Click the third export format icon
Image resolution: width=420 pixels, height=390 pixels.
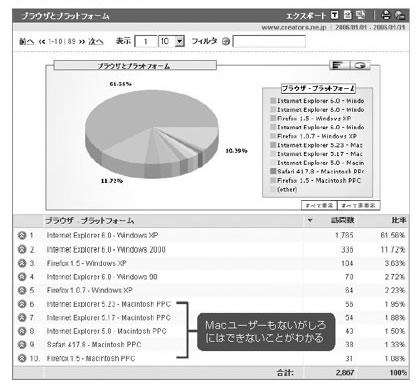[360, 15]
